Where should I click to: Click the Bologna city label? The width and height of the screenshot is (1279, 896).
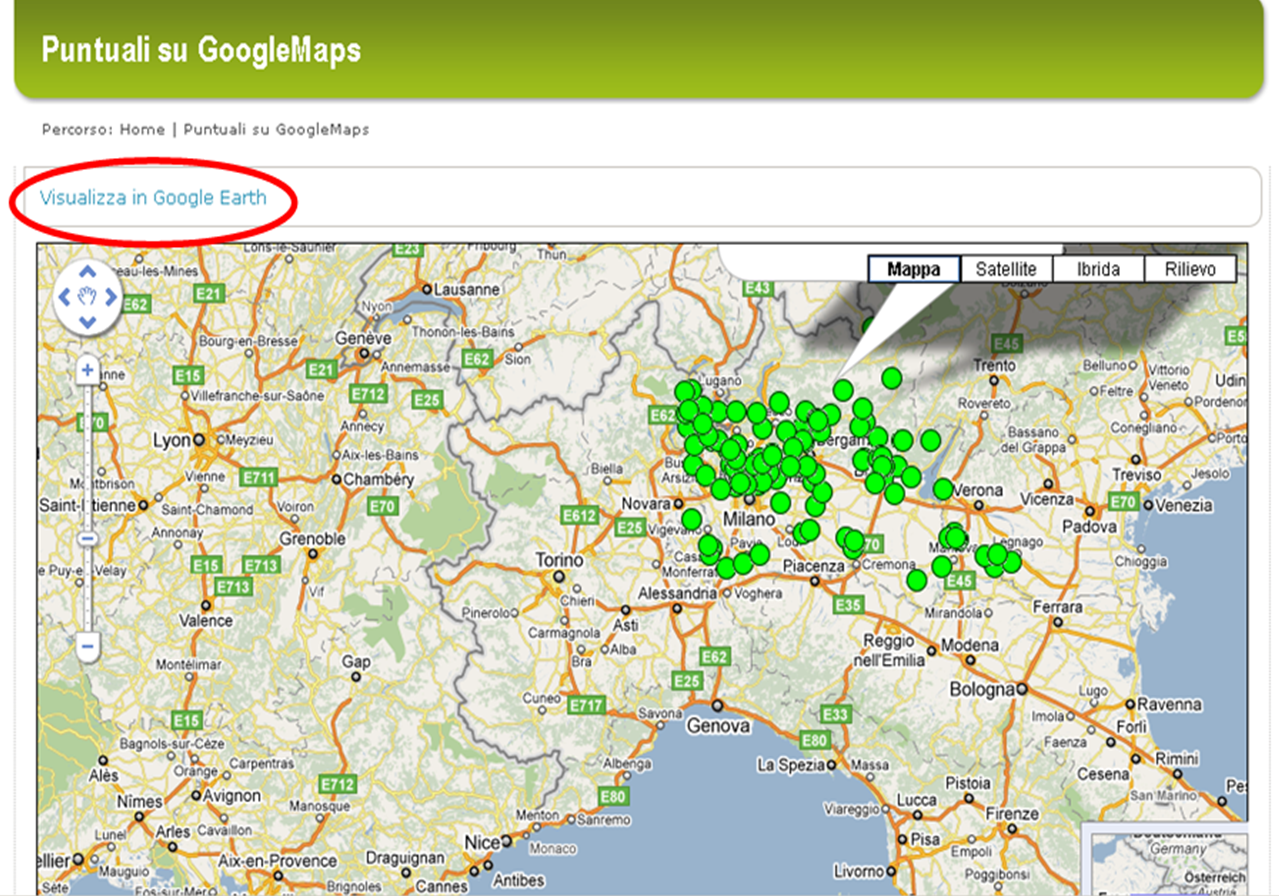click(982, 689)
